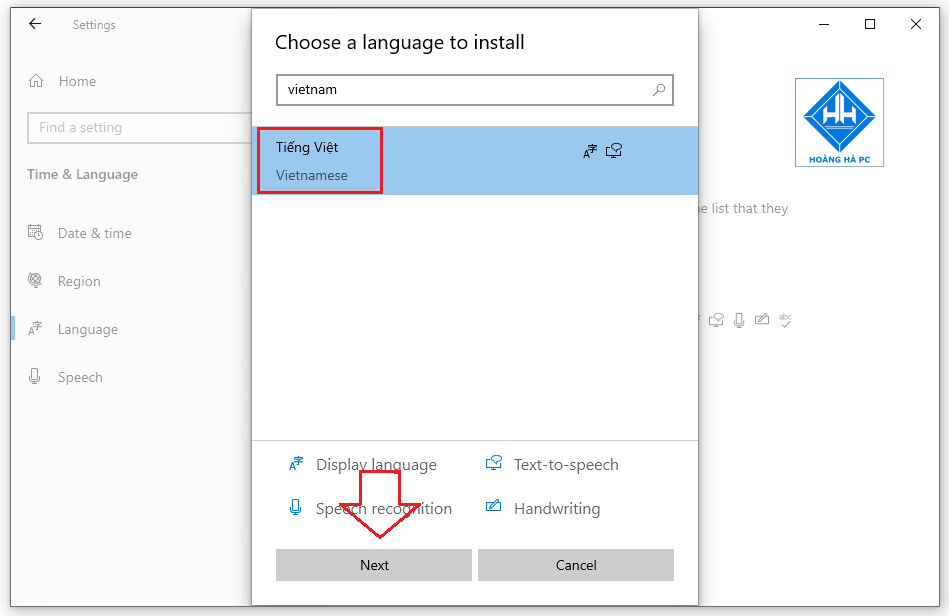This screenshot has width=949, height=616.
Task: Select the Display language icon in legend
Action: pos(296,464)
